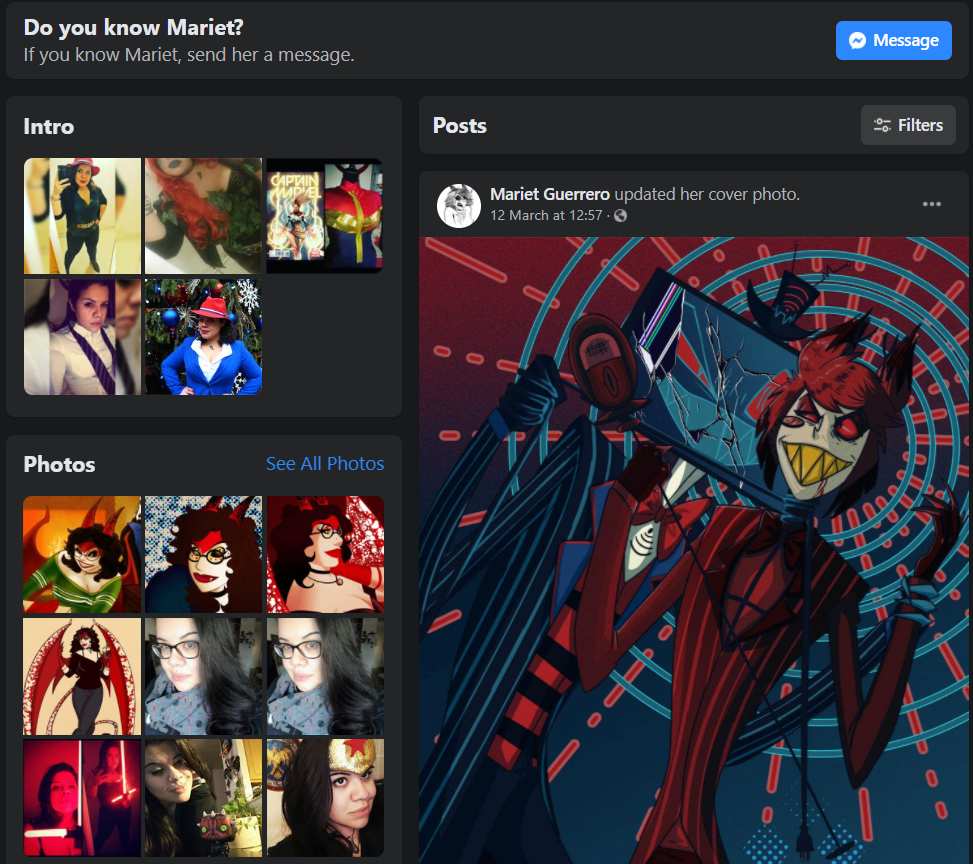Image resolution: width=973 pixels, height=864 pixels.
Task: Open the Captain Marvel comic Intro photo
Action: 325,216
